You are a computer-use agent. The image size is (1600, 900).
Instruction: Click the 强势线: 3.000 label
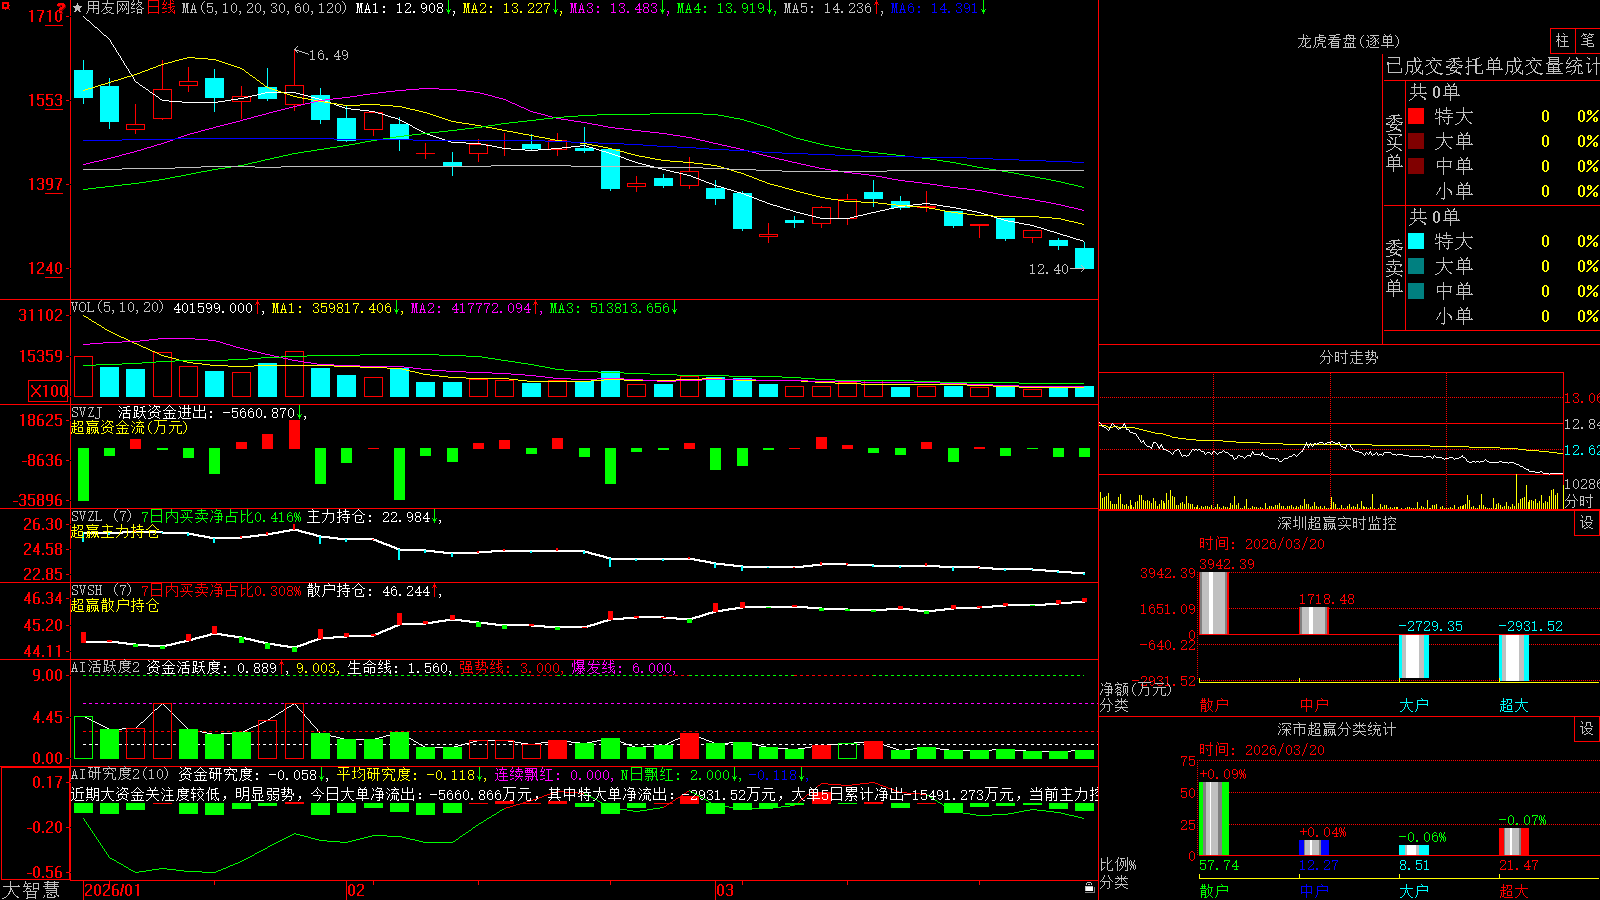click(512, 667)
